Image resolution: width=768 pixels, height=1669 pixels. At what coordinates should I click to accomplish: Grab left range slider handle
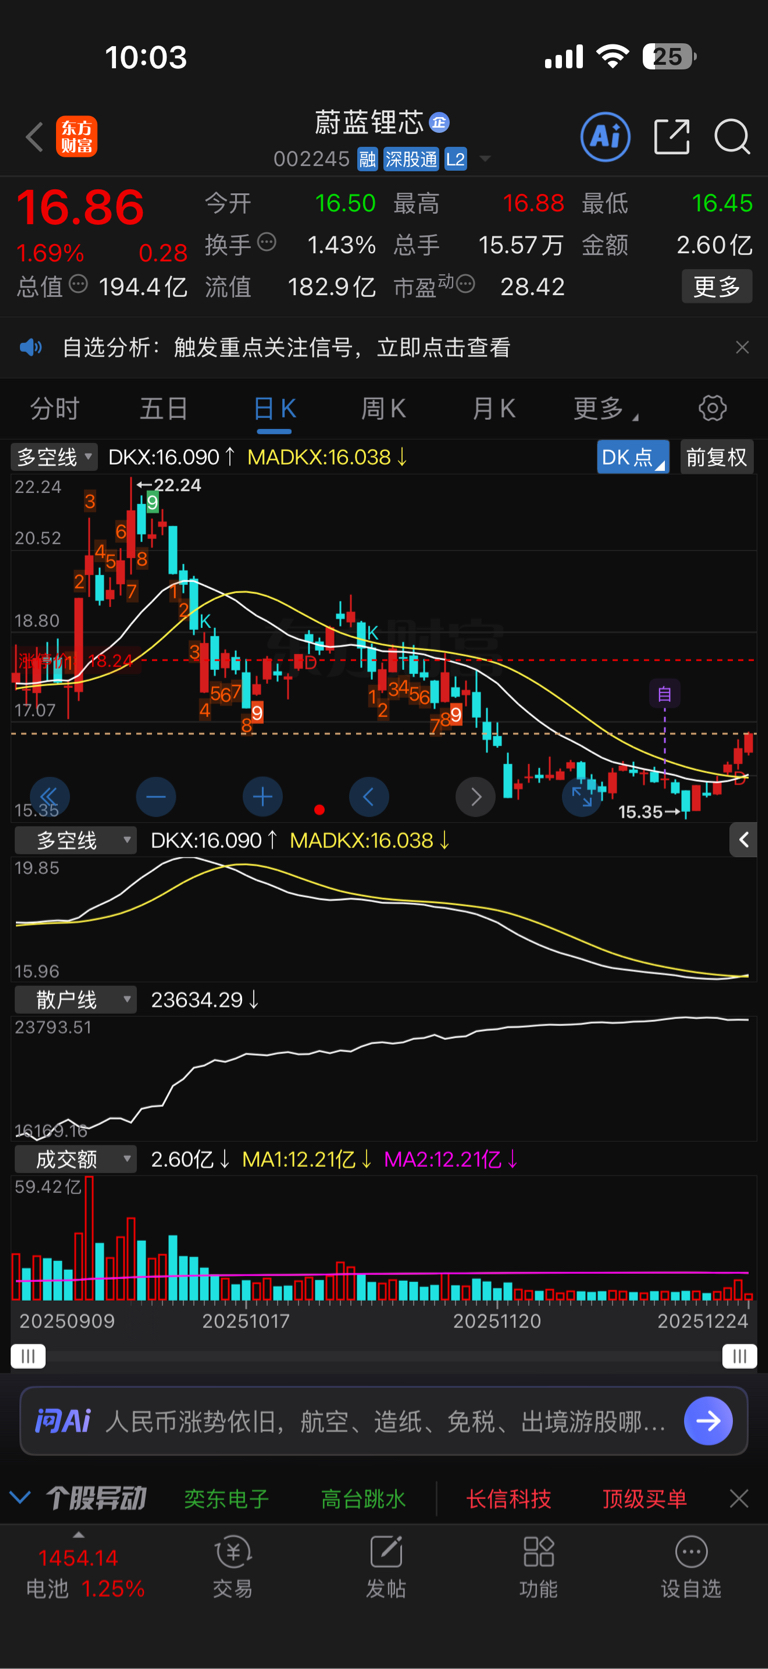pyautogui.click(x=28, y=1356)
